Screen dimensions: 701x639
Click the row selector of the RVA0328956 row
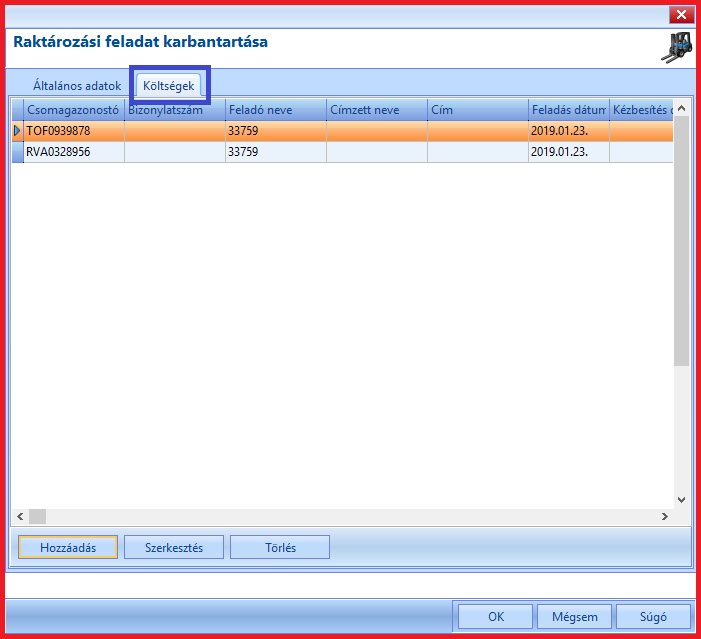17,152
